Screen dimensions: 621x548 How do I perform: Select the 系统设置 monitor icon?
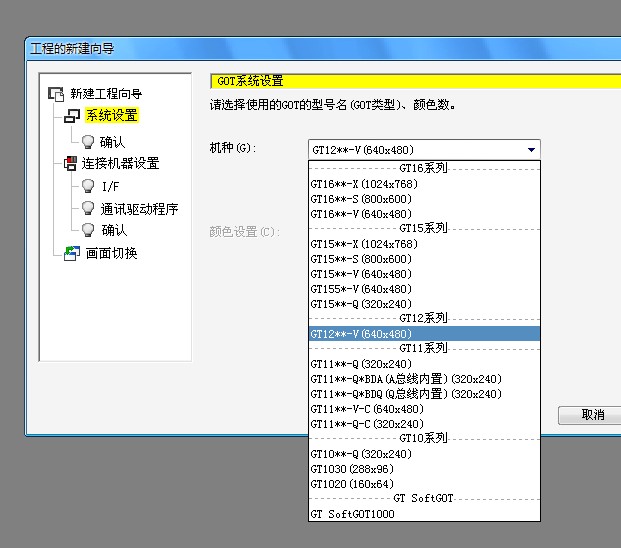pos(72,116)
